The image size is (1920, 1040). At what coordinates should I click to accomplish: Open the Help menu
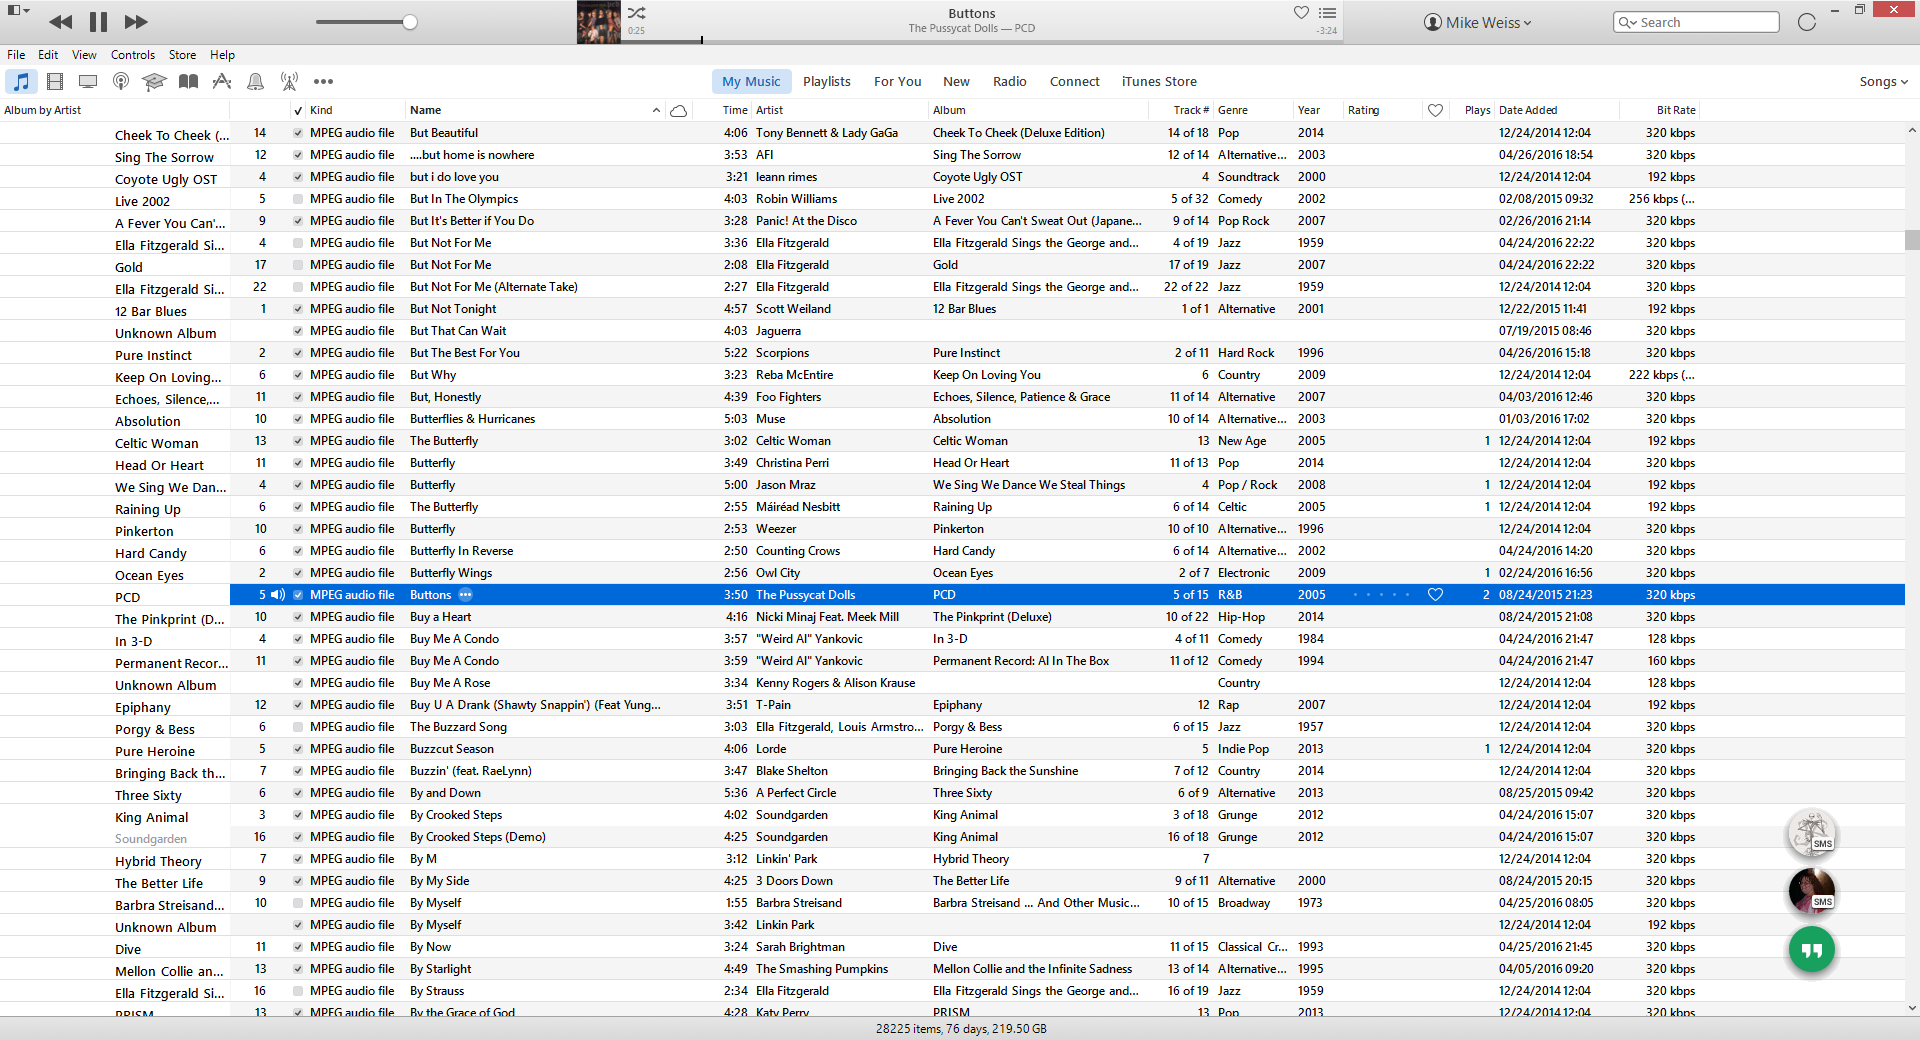(x=222, y=55)
